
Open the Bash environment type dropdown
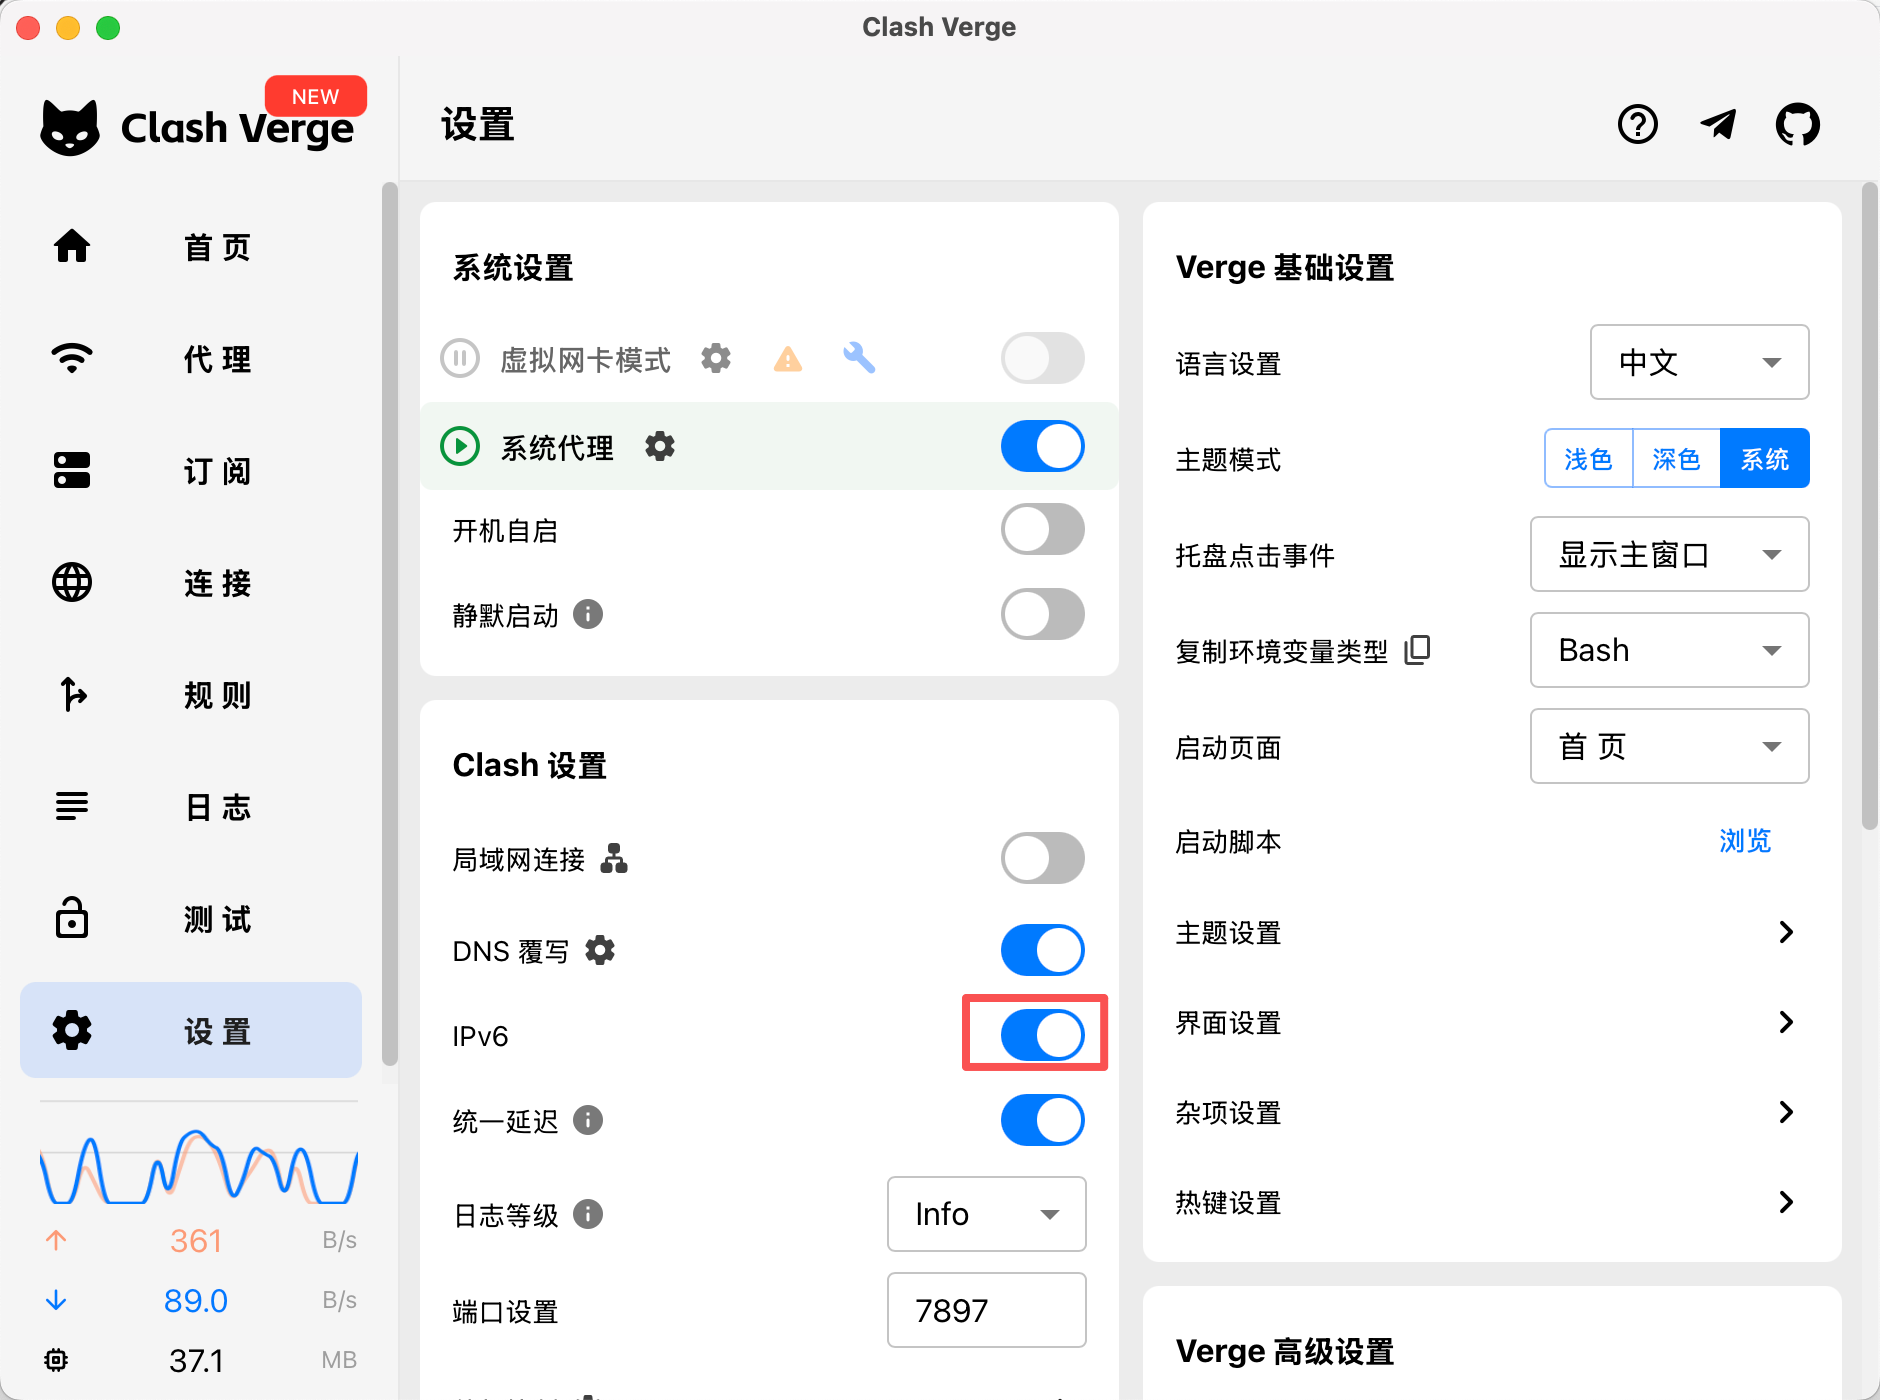point(1669,650)
